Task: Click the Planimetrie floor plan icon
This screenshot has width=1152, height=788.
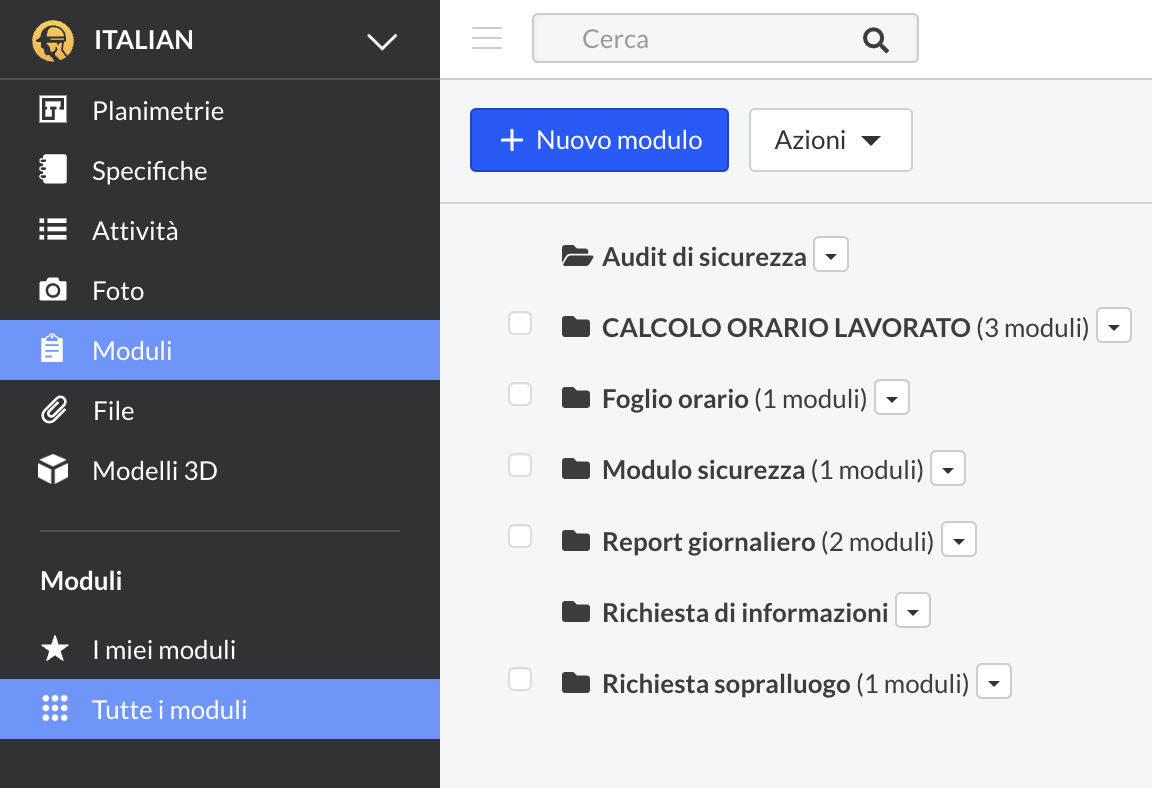Action: click(53, 110)
